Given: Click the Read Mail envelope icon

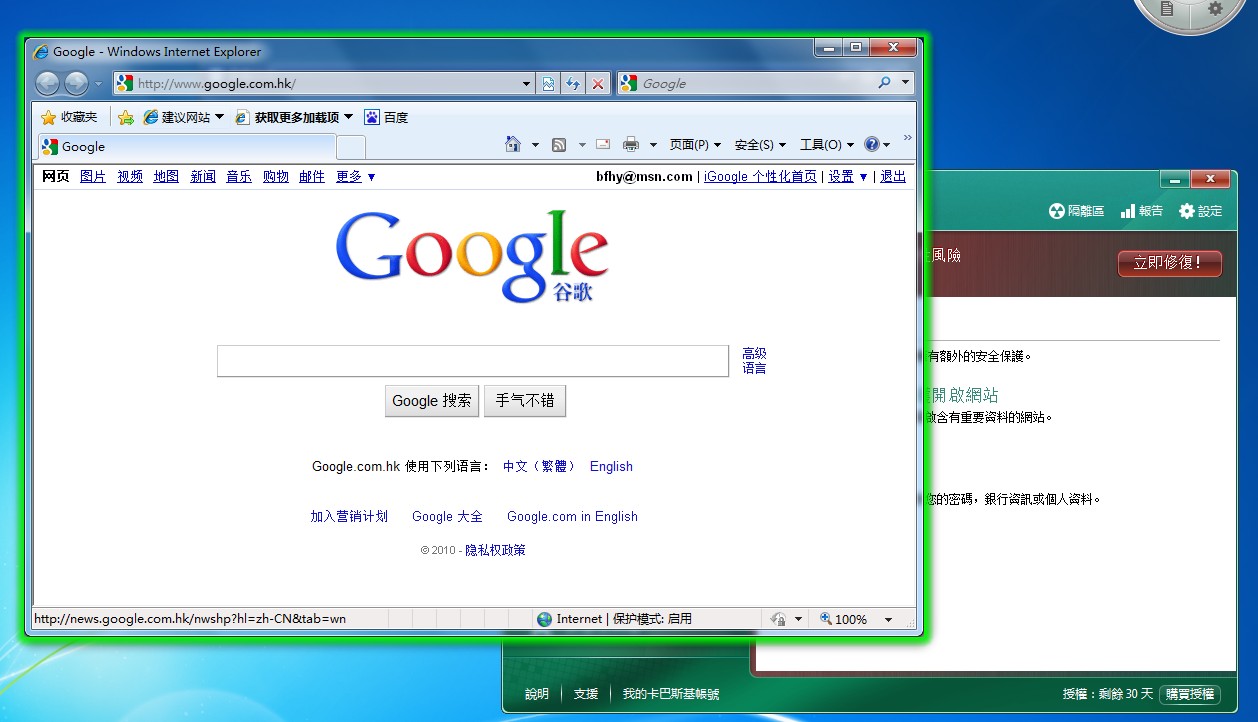Looking at the screenshot, I should [x=603, y=145].
